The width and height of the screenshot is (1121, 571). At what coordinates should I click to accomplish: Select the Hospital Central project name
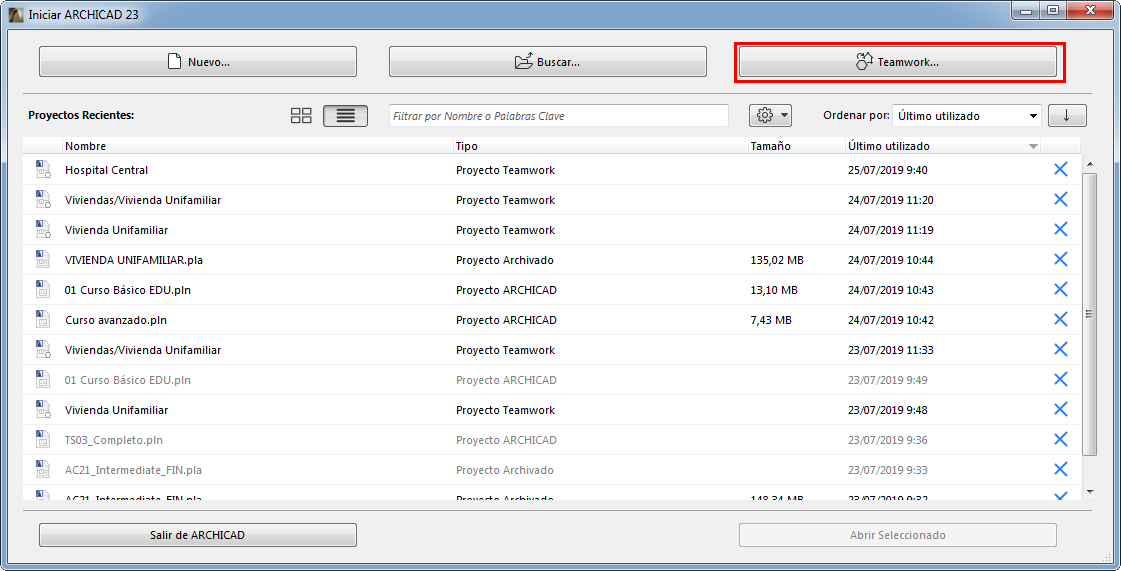(107, 170)
